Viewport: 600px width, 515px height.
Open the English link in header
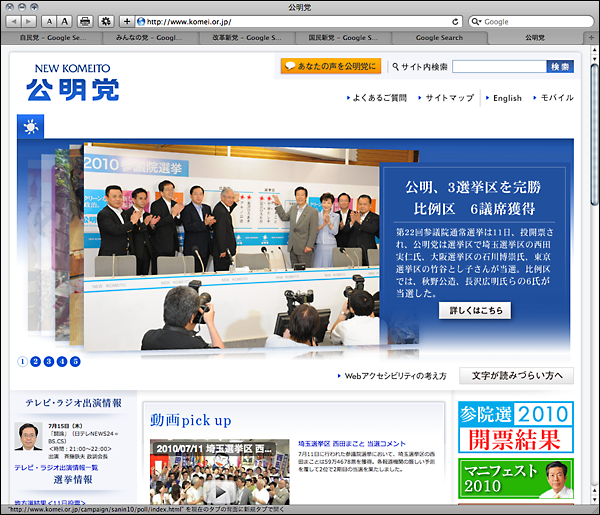pyautogui.click(x=507, y=98)
